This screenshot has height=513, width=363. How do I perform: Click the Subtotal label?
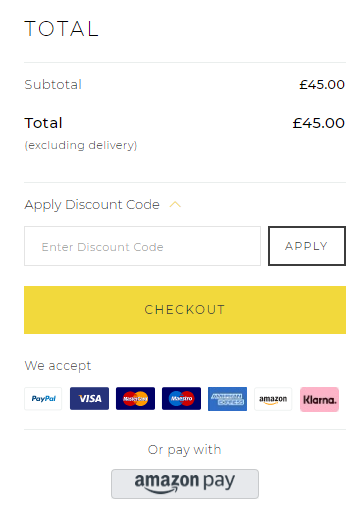click(x=53, y=85)
